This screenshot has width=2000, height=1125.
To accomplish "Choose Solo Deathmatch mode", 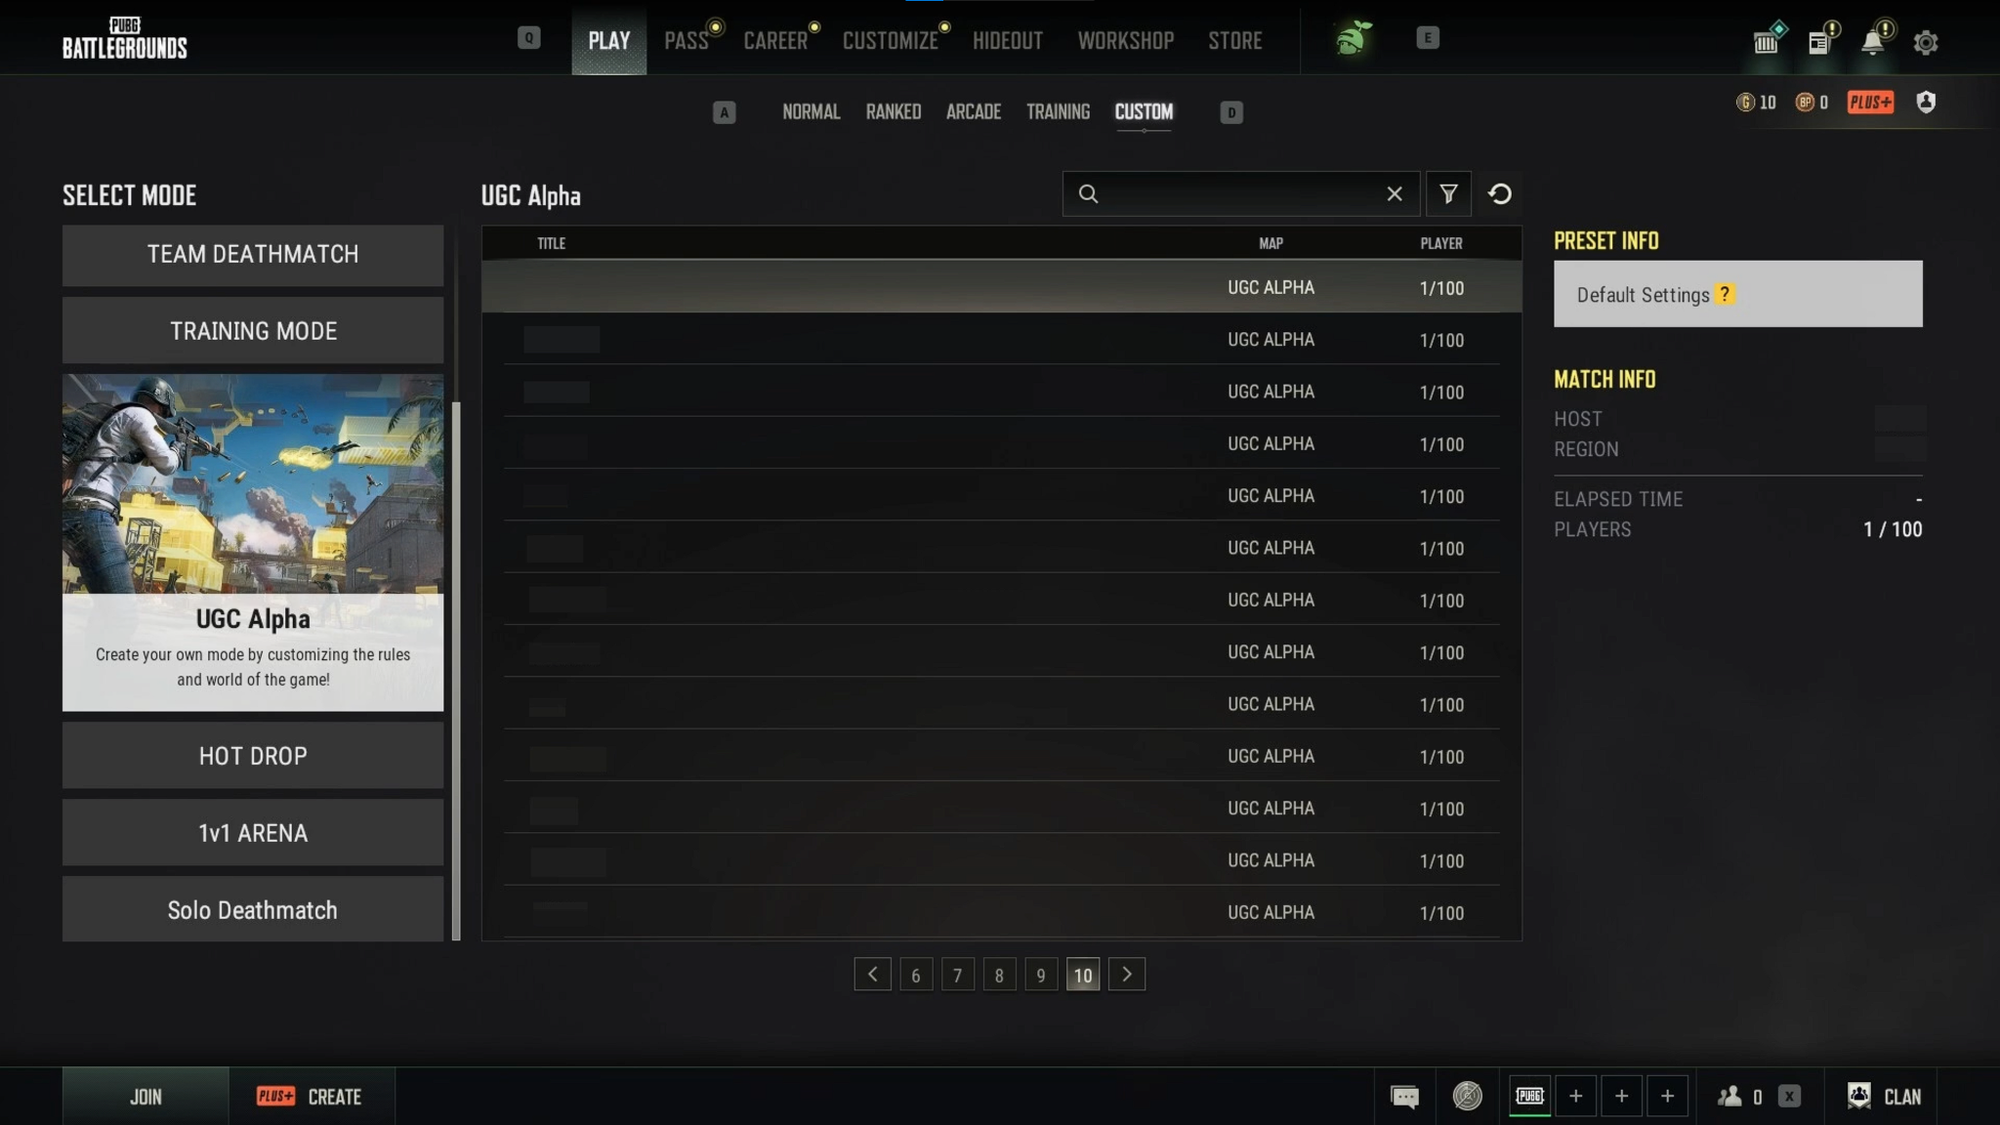I will pos(253,910).
